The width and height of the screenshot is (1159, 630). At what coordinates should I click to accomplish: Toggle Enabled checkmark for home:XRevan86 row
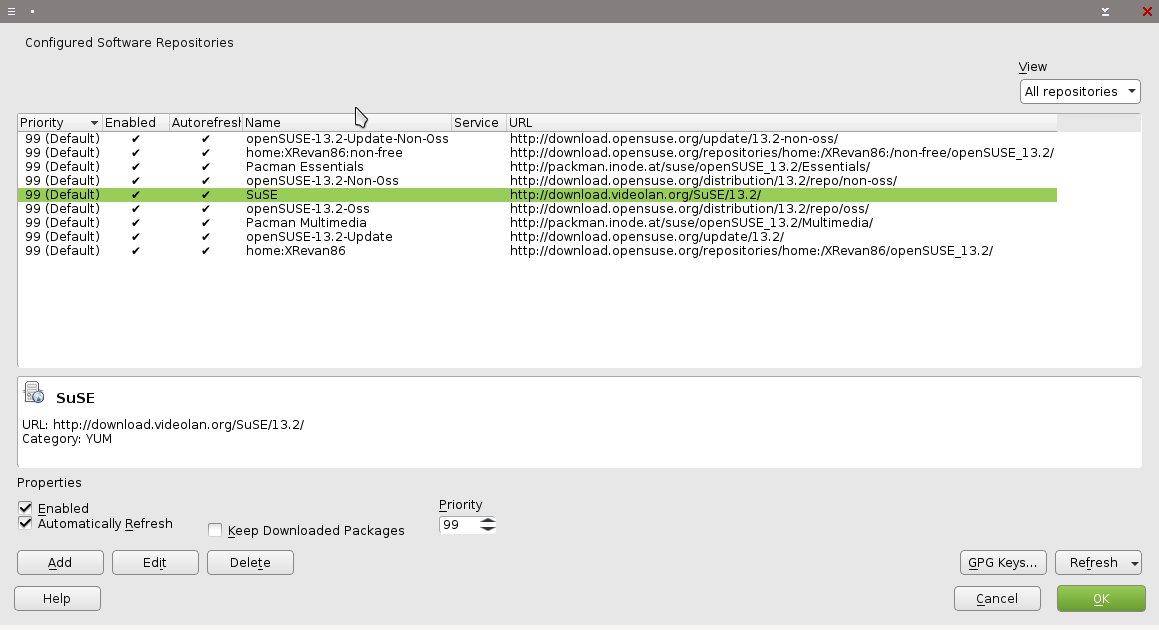point(135,251)
